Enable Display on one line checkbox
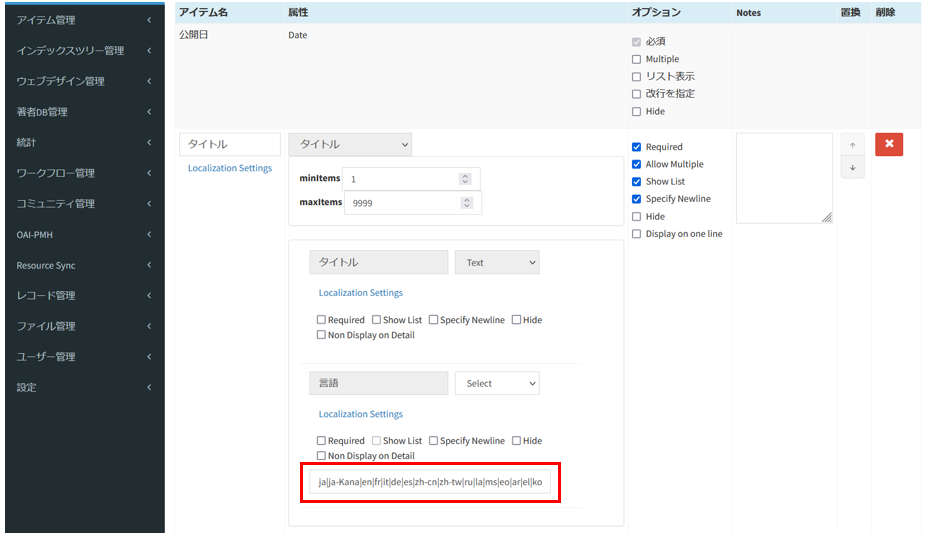 click(637, 234)
